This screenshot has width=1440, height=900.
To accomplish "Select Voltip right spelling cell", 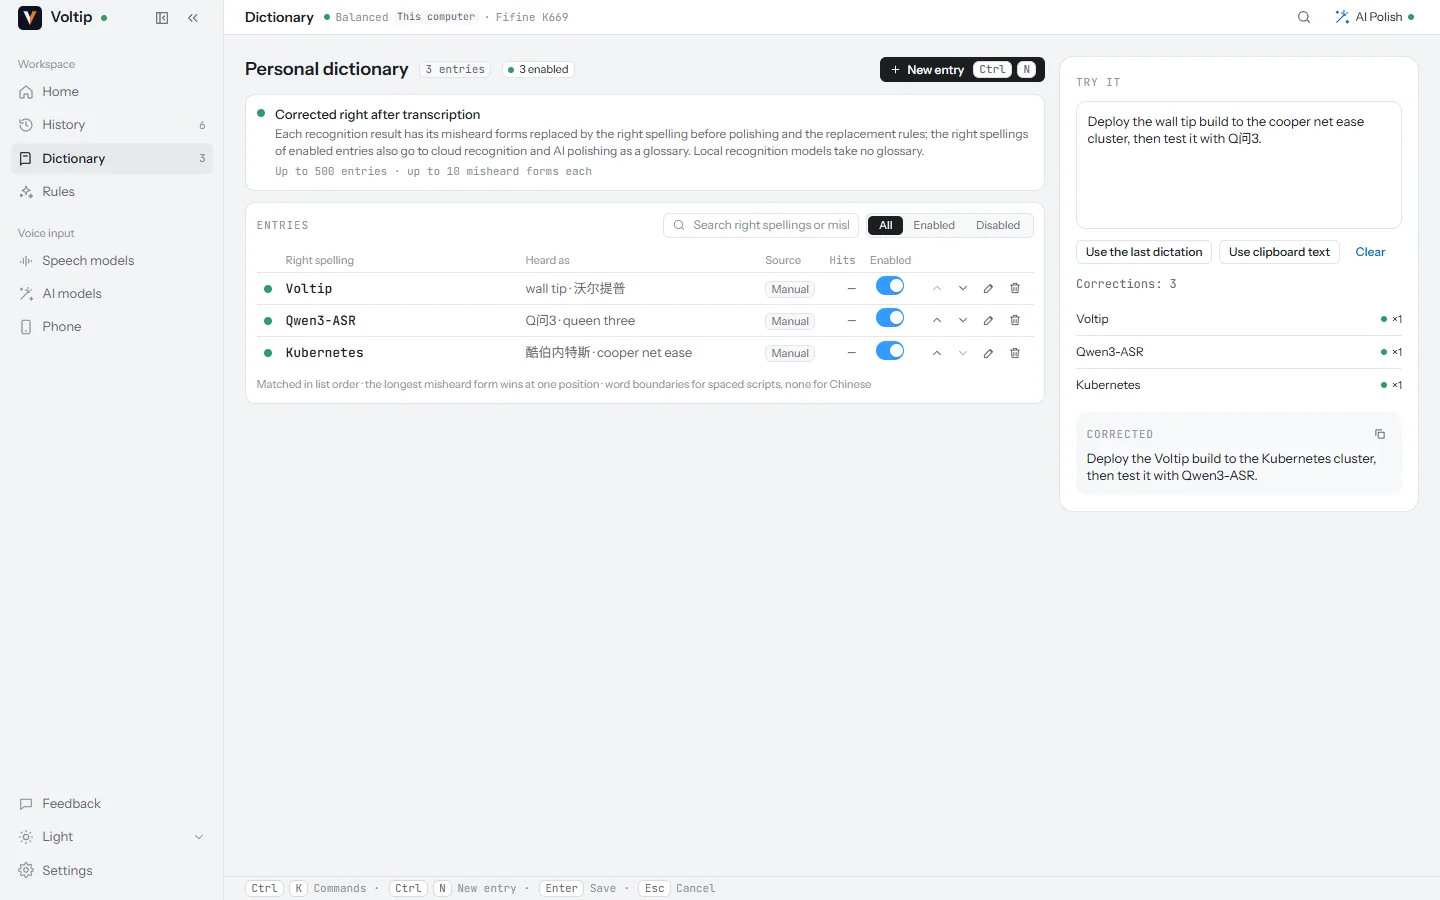I will pos(309,289).
